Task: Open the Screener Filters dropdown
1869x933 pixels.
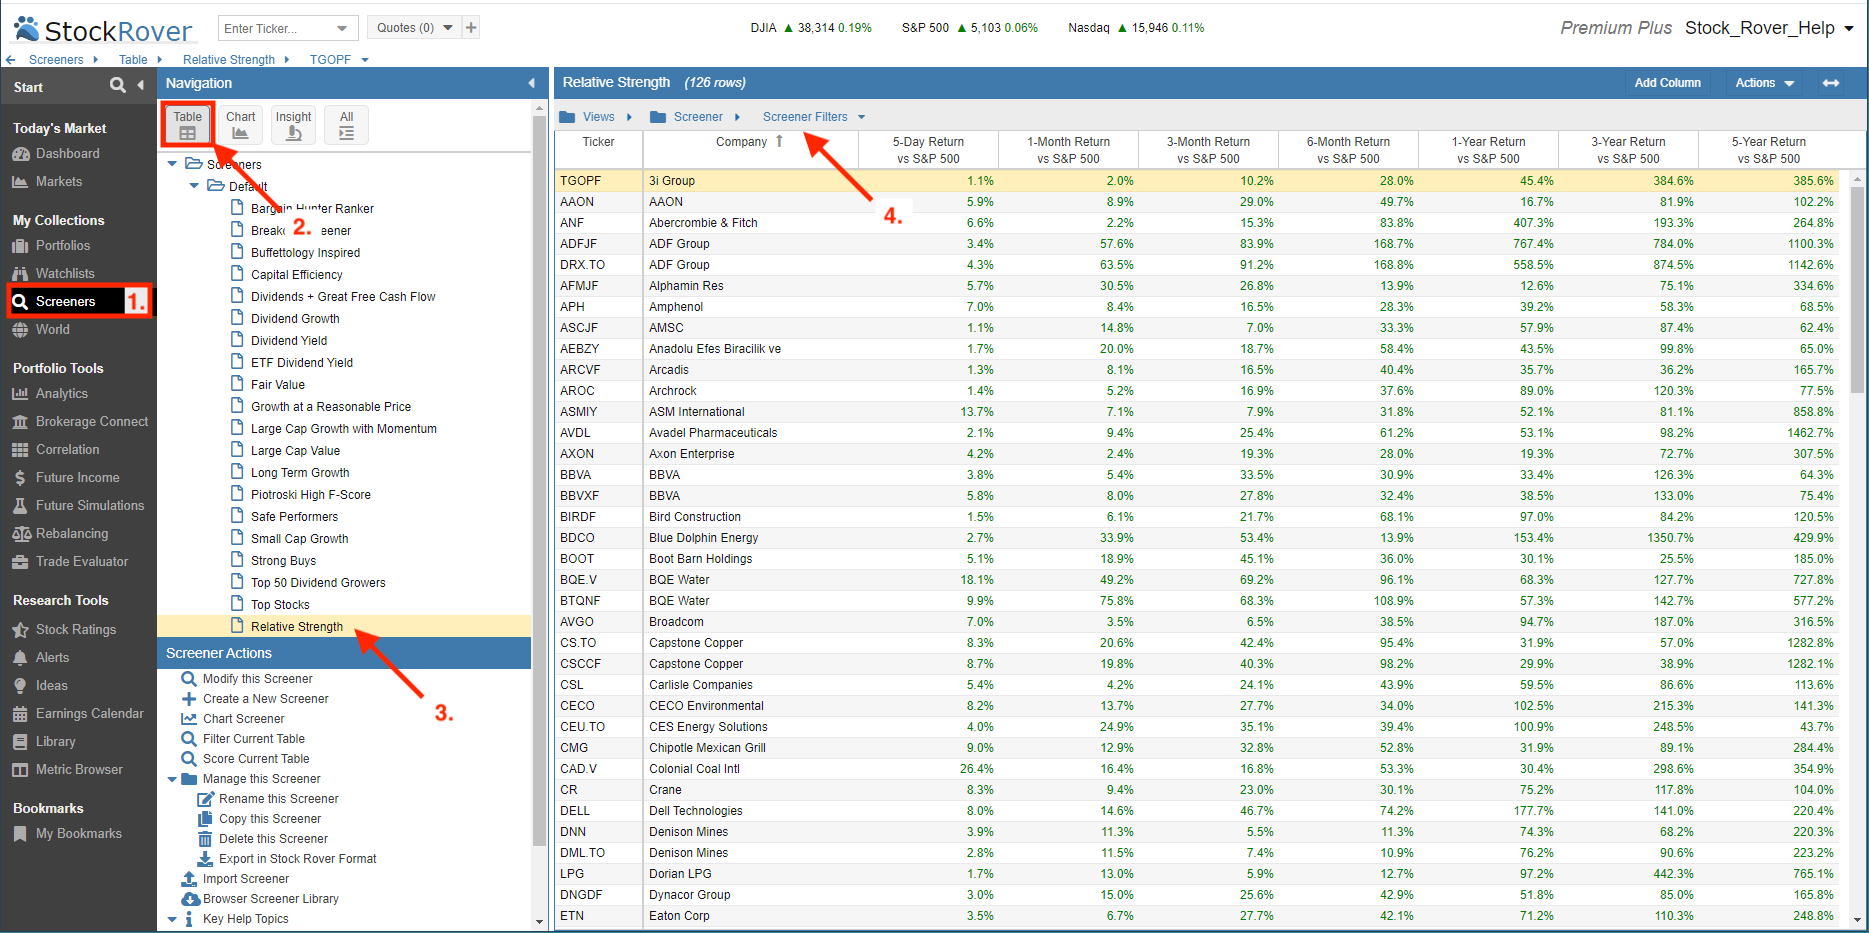Action: click(813, 117)
